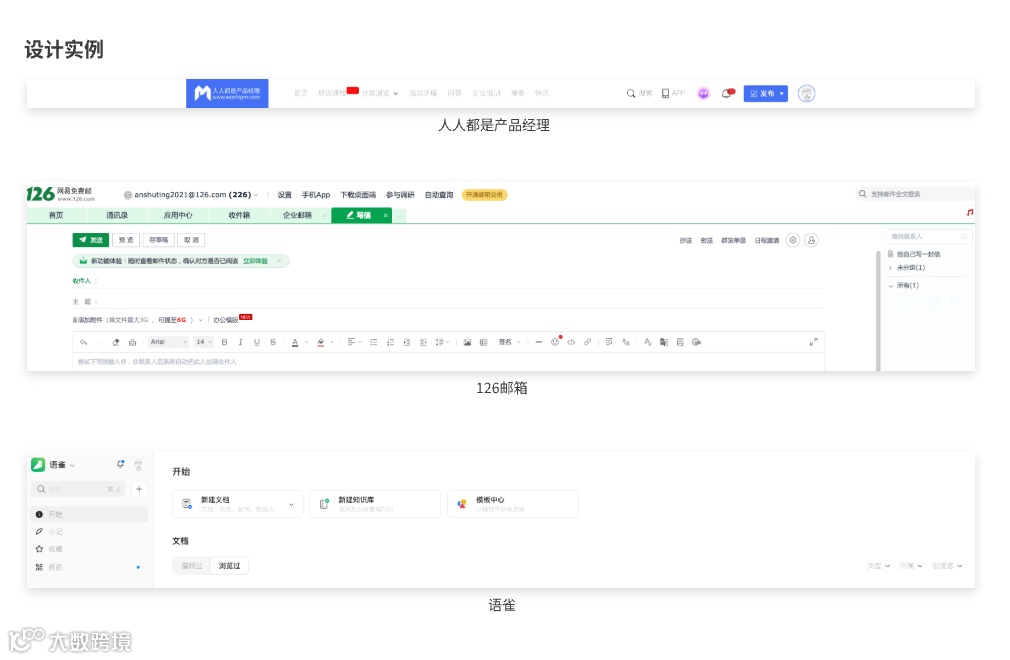The width and height of the screenshot is (1010, 660).
Task: Switch to the 编辑过 tab
Action: (192, 565)
